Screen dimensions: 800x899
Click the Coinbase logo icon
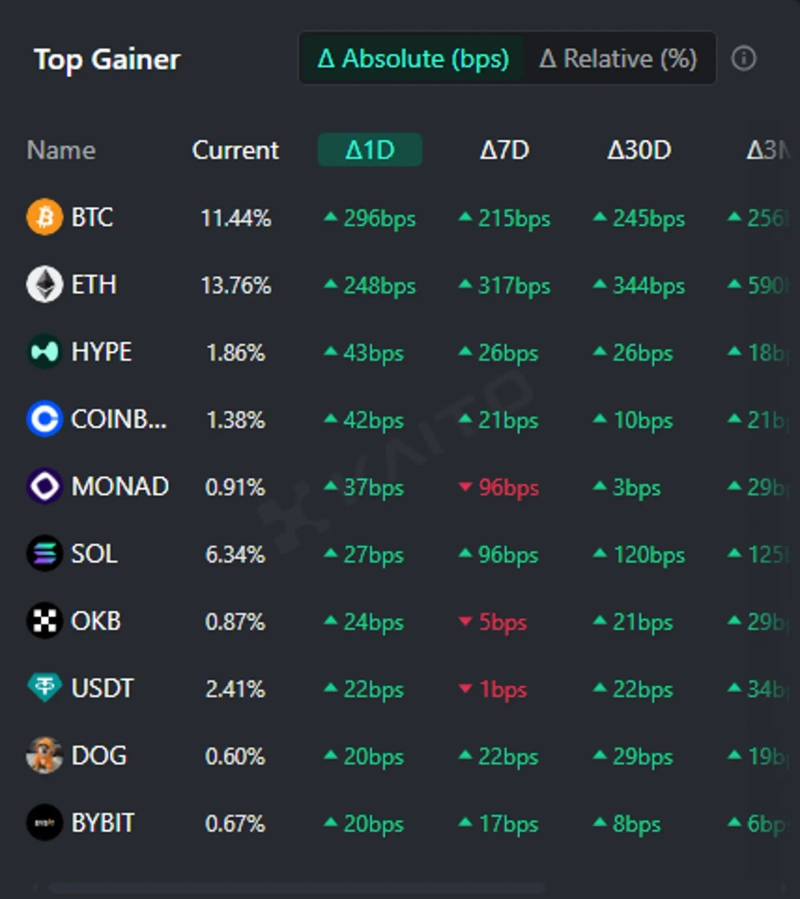click(44, 419)
